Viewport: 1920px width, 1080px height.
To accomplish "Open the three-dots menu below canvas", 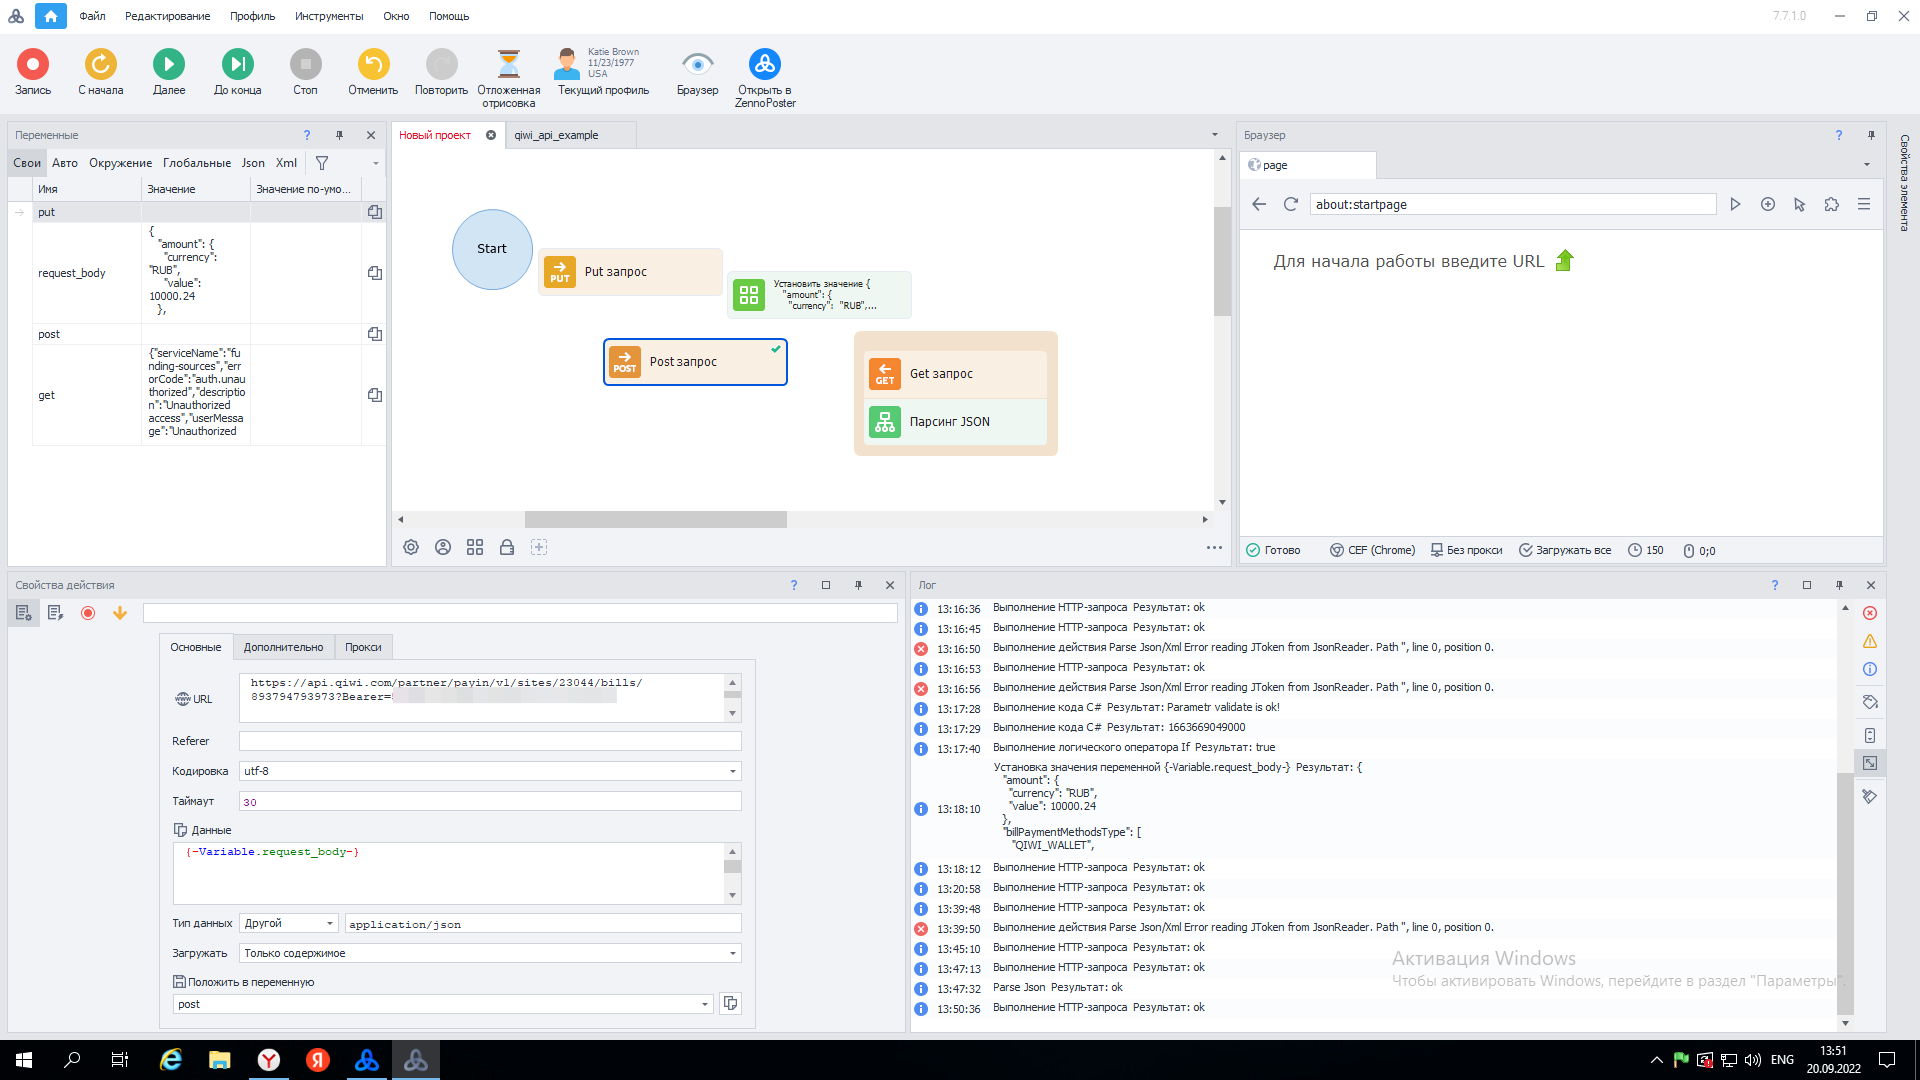I will point(1214,547).
